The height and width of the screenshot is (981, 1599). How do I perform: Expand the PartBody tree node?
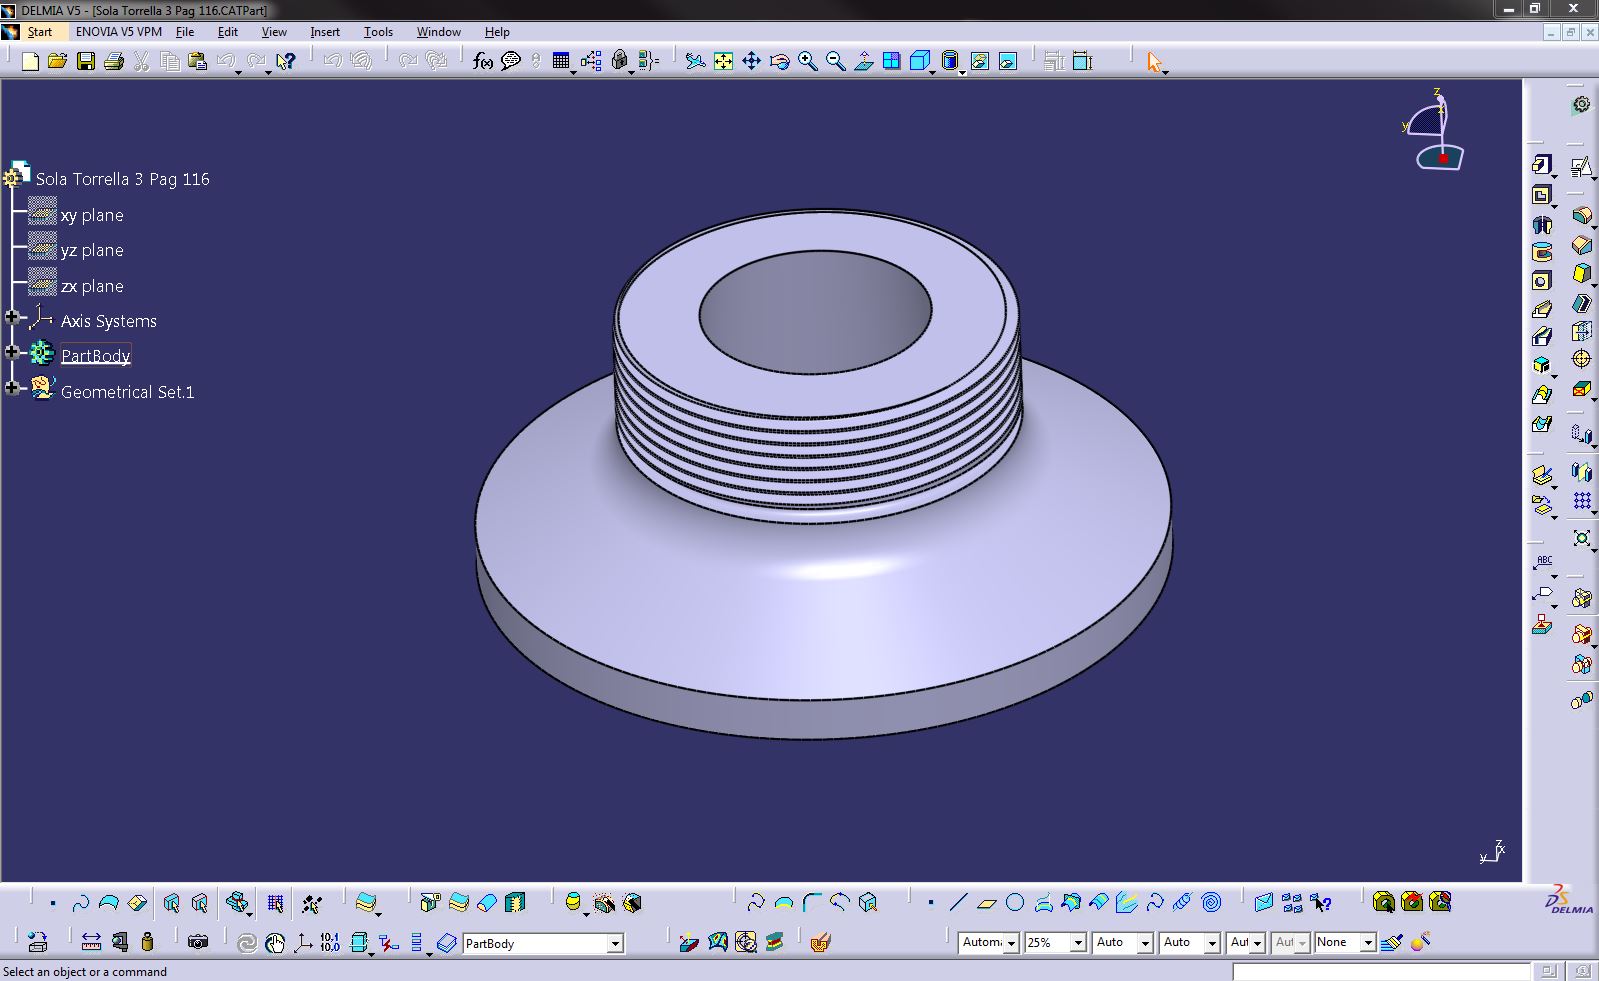point(12,353)
